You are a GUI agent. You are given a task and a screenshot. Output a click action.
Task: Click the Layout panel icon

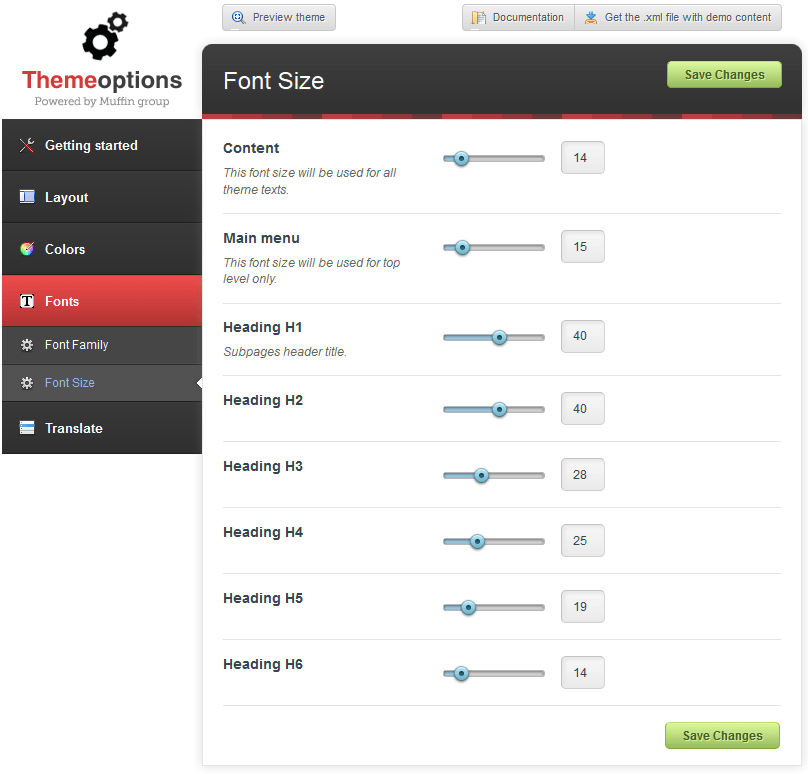(x=27, y=197)
